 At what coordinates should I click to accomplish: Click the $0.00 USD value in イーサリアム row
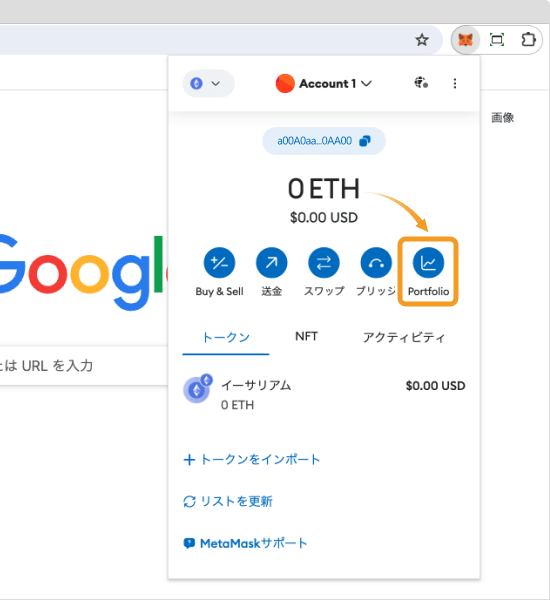pyautogui.click(x=436, y=386)
